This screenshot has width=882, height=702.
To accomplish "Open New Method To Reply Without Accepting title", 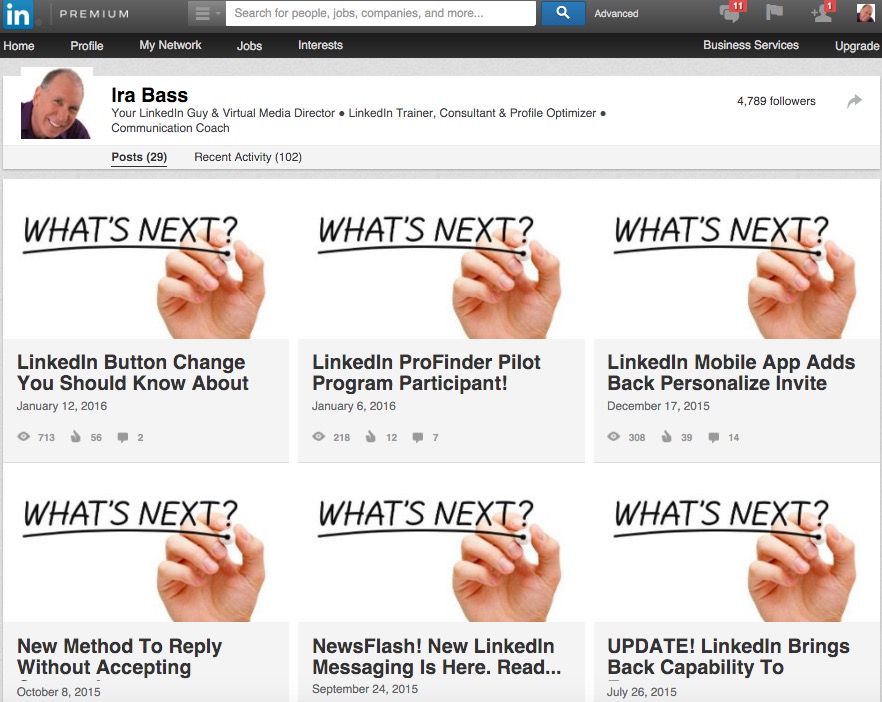I will click(119, 656).
